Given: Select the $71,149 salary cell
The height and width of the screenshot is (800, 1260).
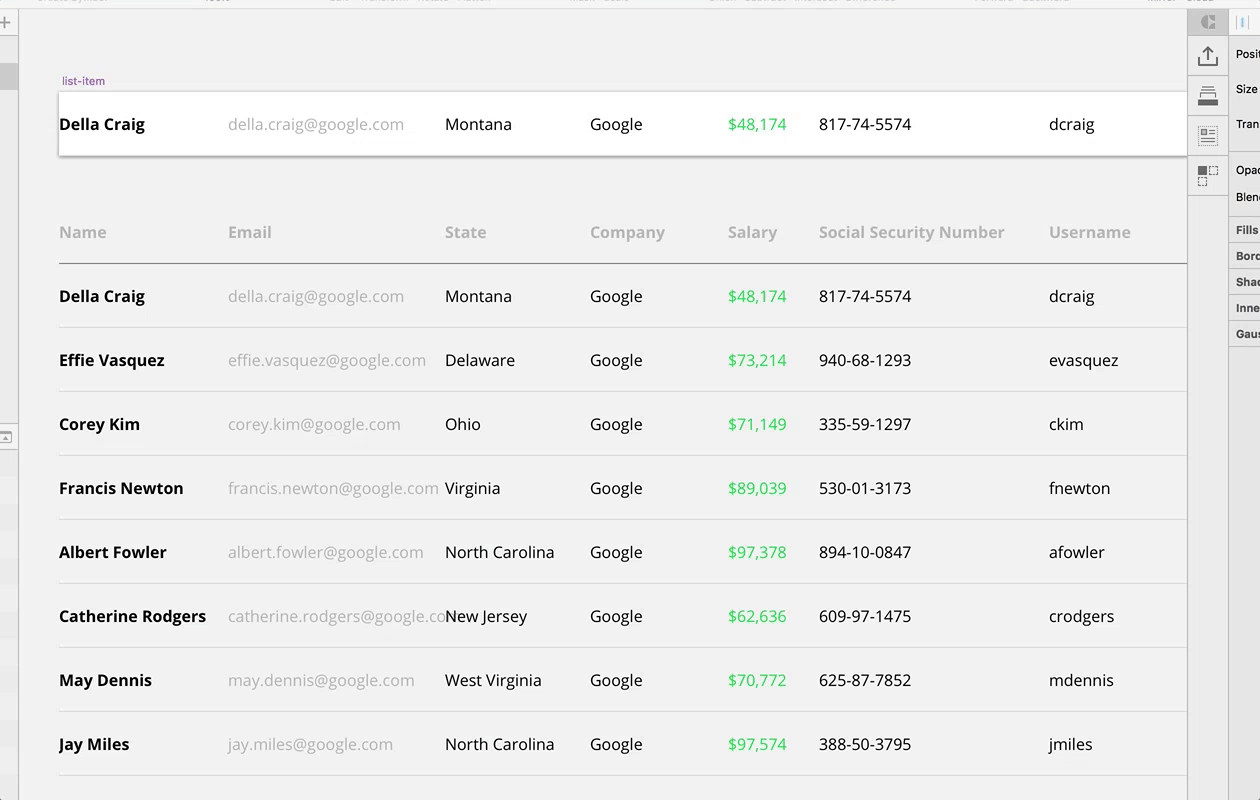Looking at the screenshot, I should tap(757, 425).
